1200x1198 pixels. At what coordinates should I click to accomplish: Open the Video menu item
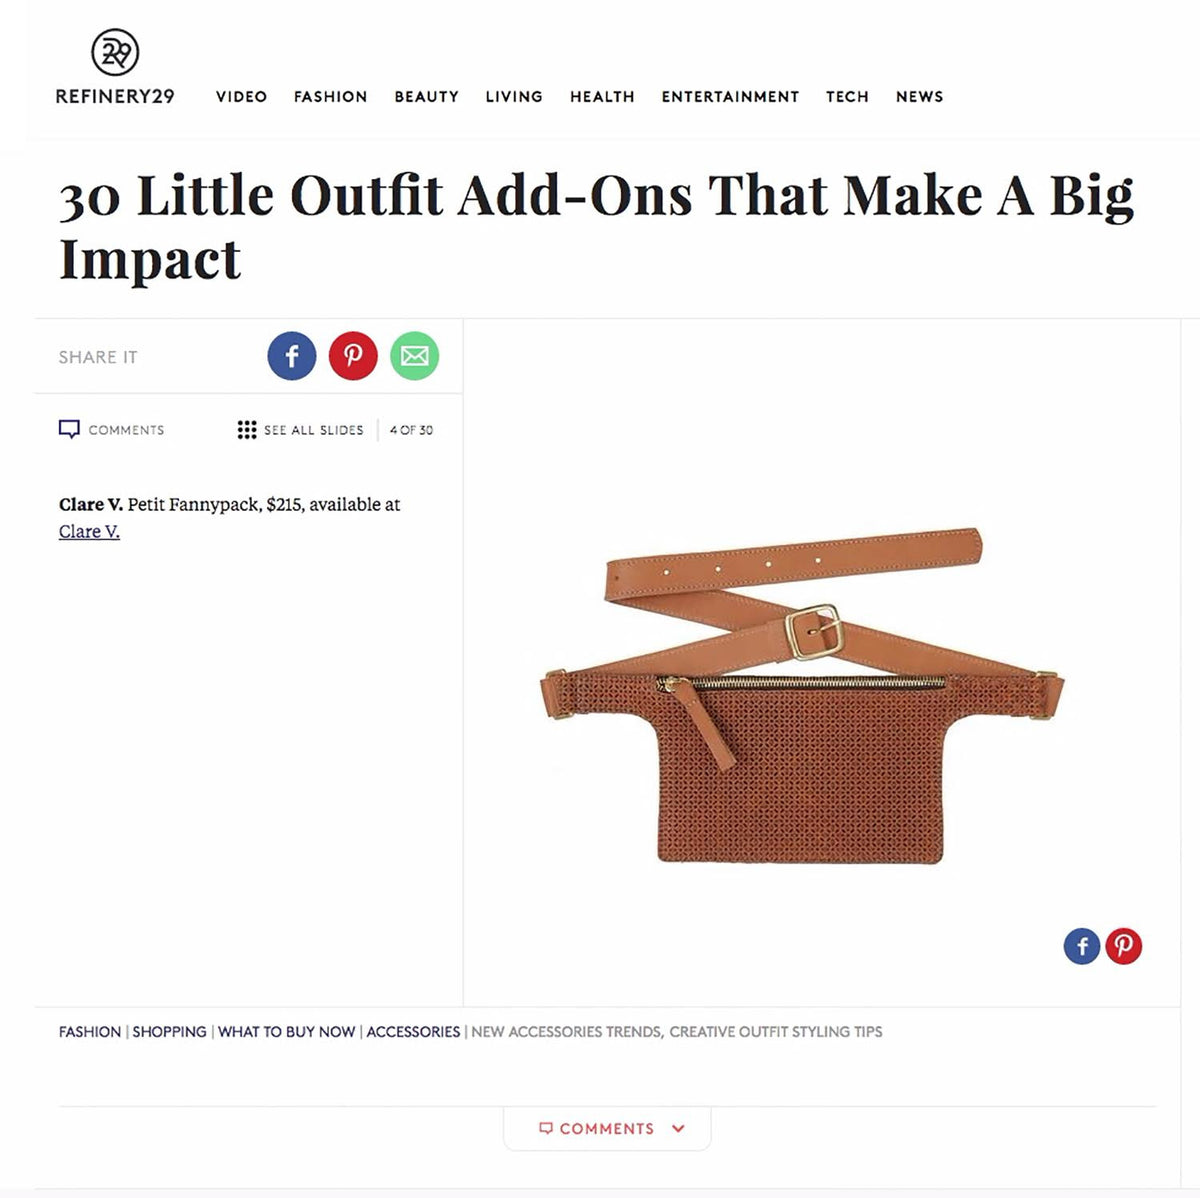242,97
